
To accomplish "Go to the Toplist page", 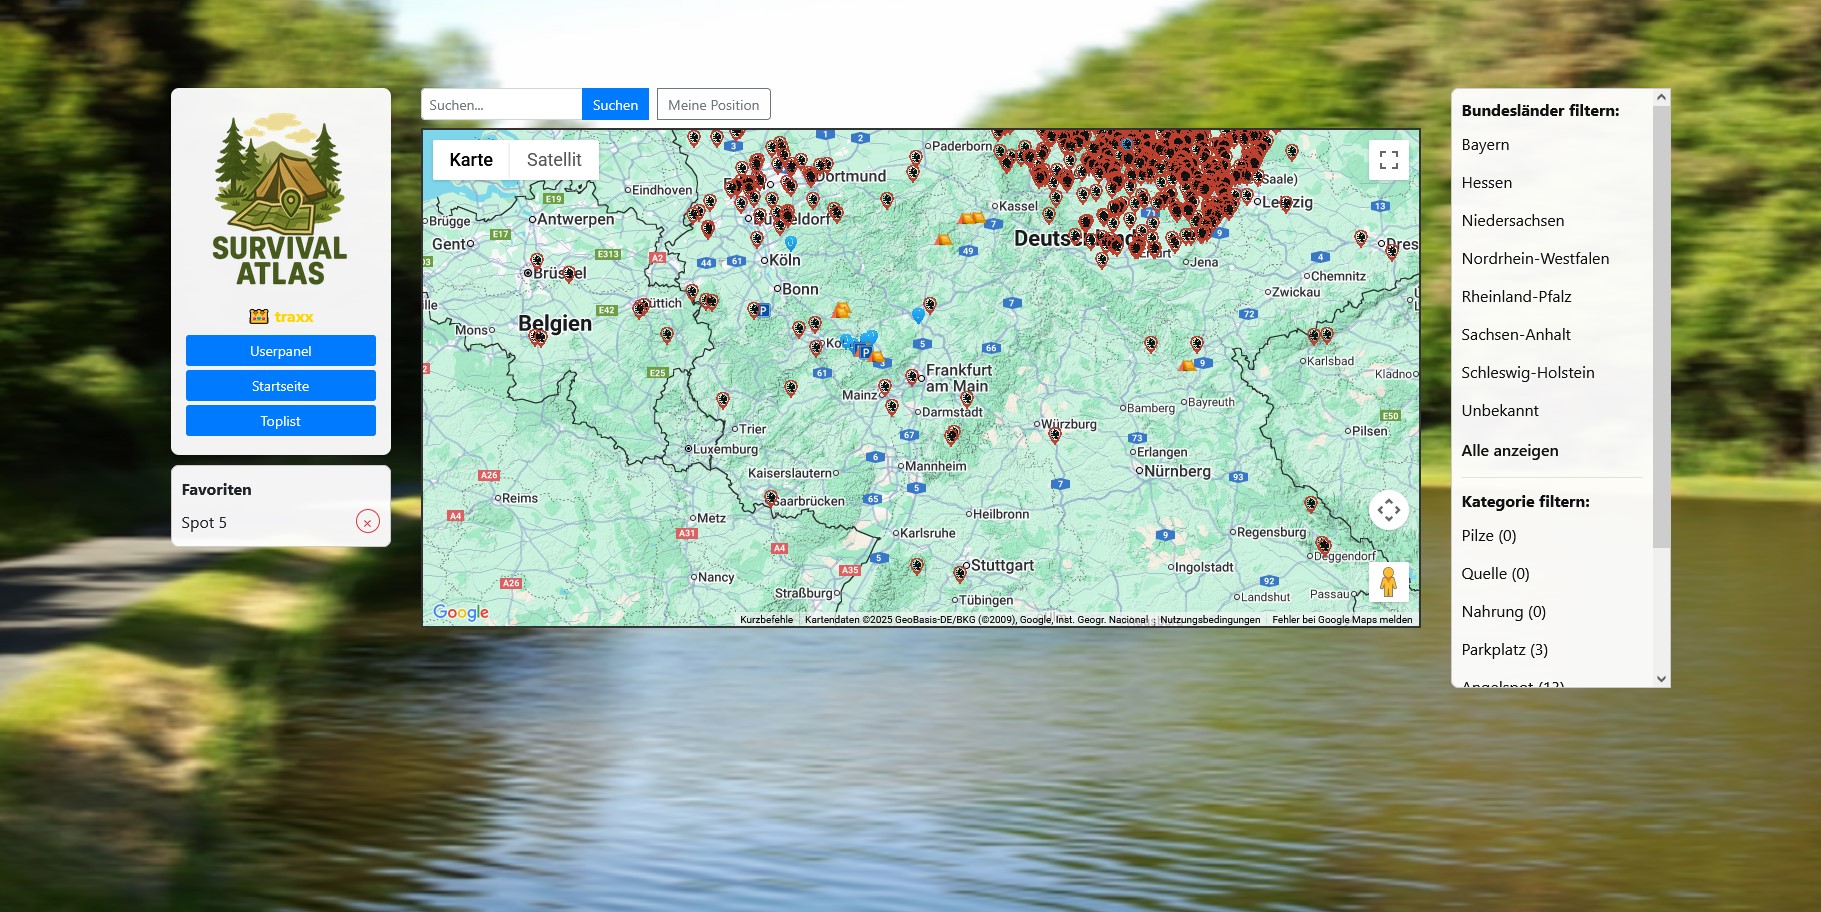I will click(280, 421).
